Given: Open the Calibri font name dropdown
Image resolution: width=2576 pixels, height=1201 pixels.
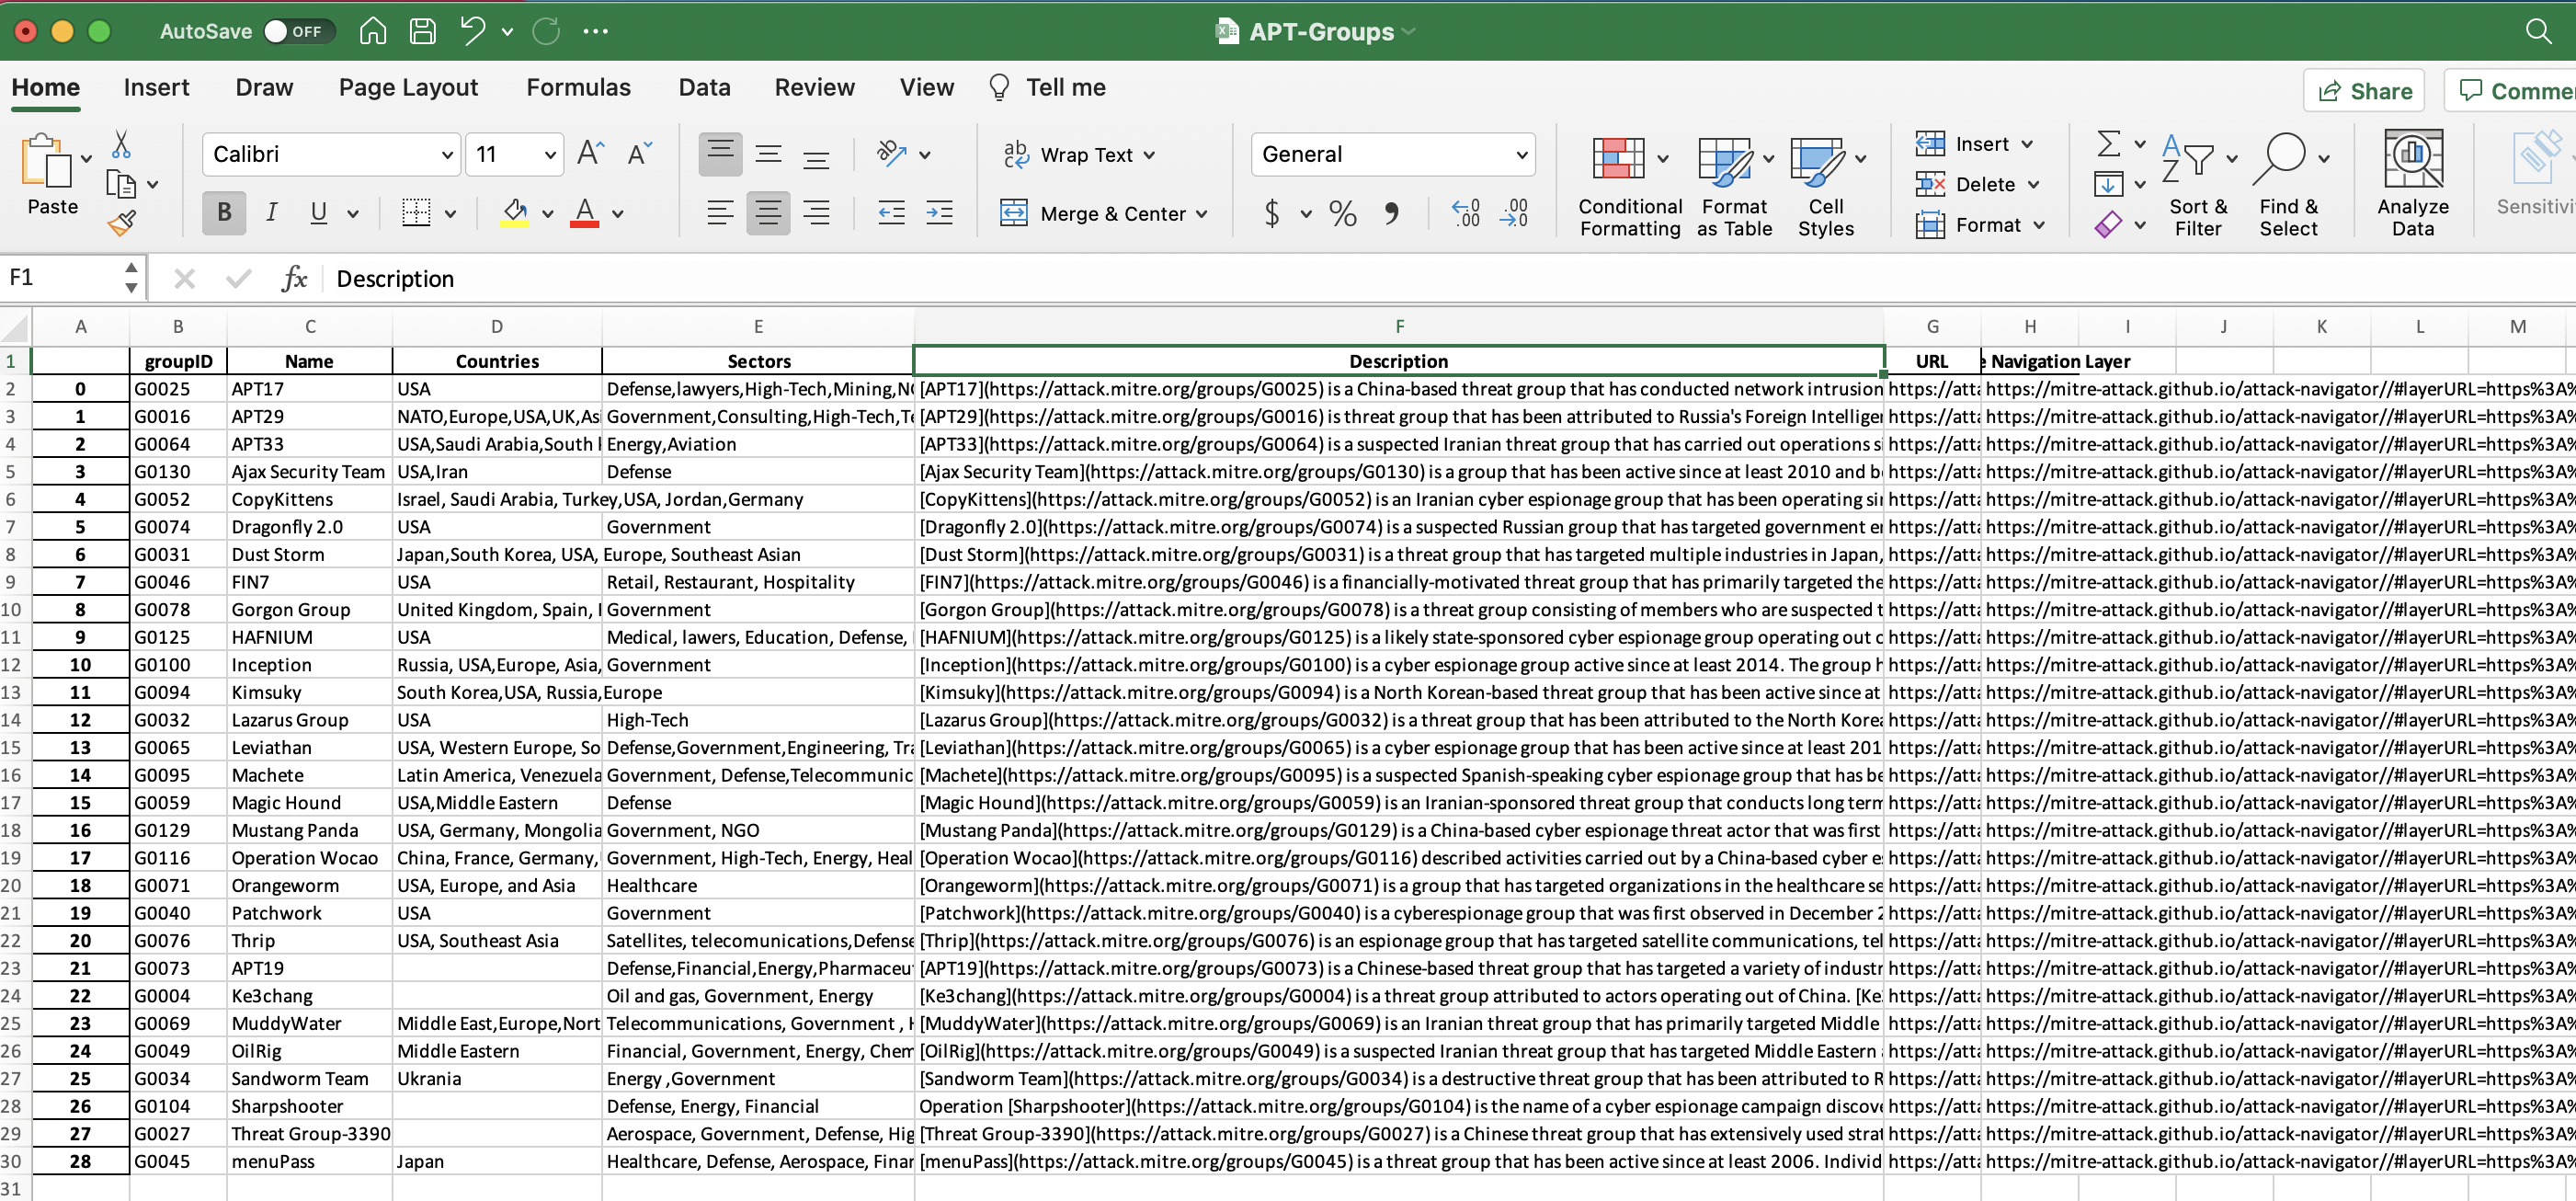Looking at the screenshot, I should [447, 155].
